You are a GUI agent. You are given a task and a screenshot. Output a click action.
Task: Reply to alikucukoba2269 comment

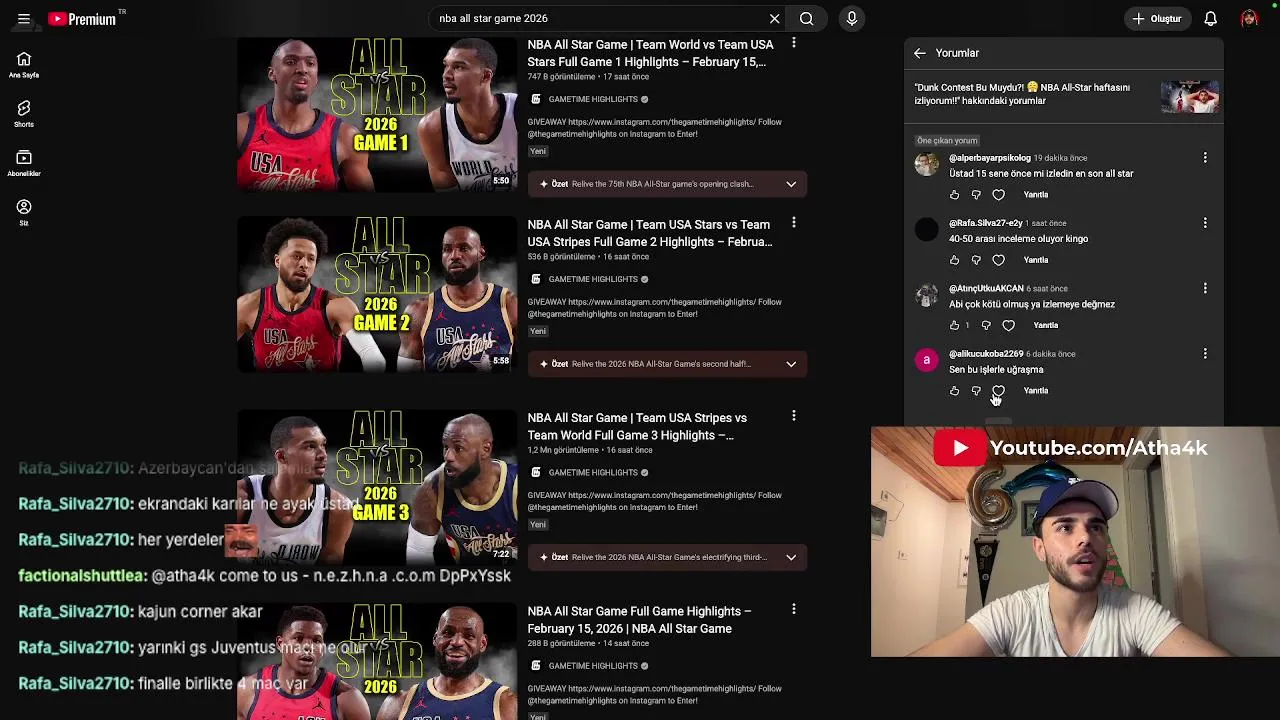click(1036, 391)
